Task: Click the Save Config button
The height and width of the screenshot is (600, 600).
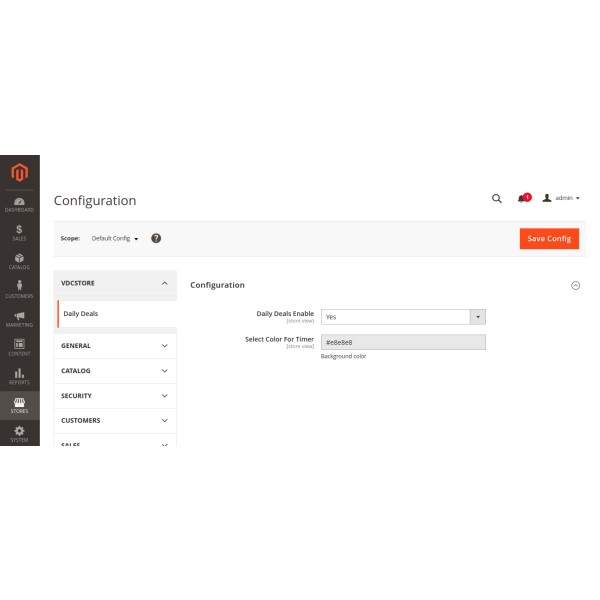Action: pyautogui.click(x=549, y=239)
